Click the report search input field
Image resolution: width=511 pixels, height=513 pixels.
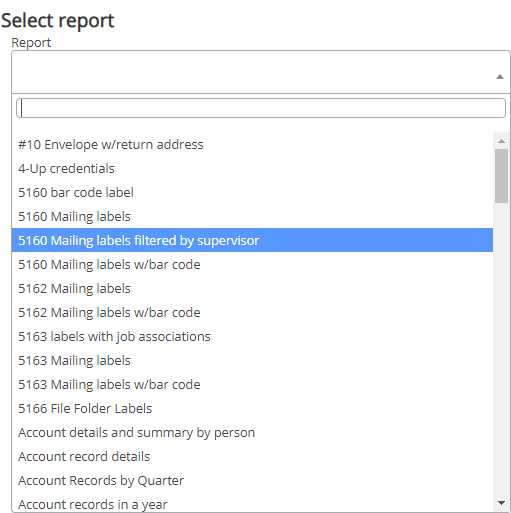tap(261, 108)
